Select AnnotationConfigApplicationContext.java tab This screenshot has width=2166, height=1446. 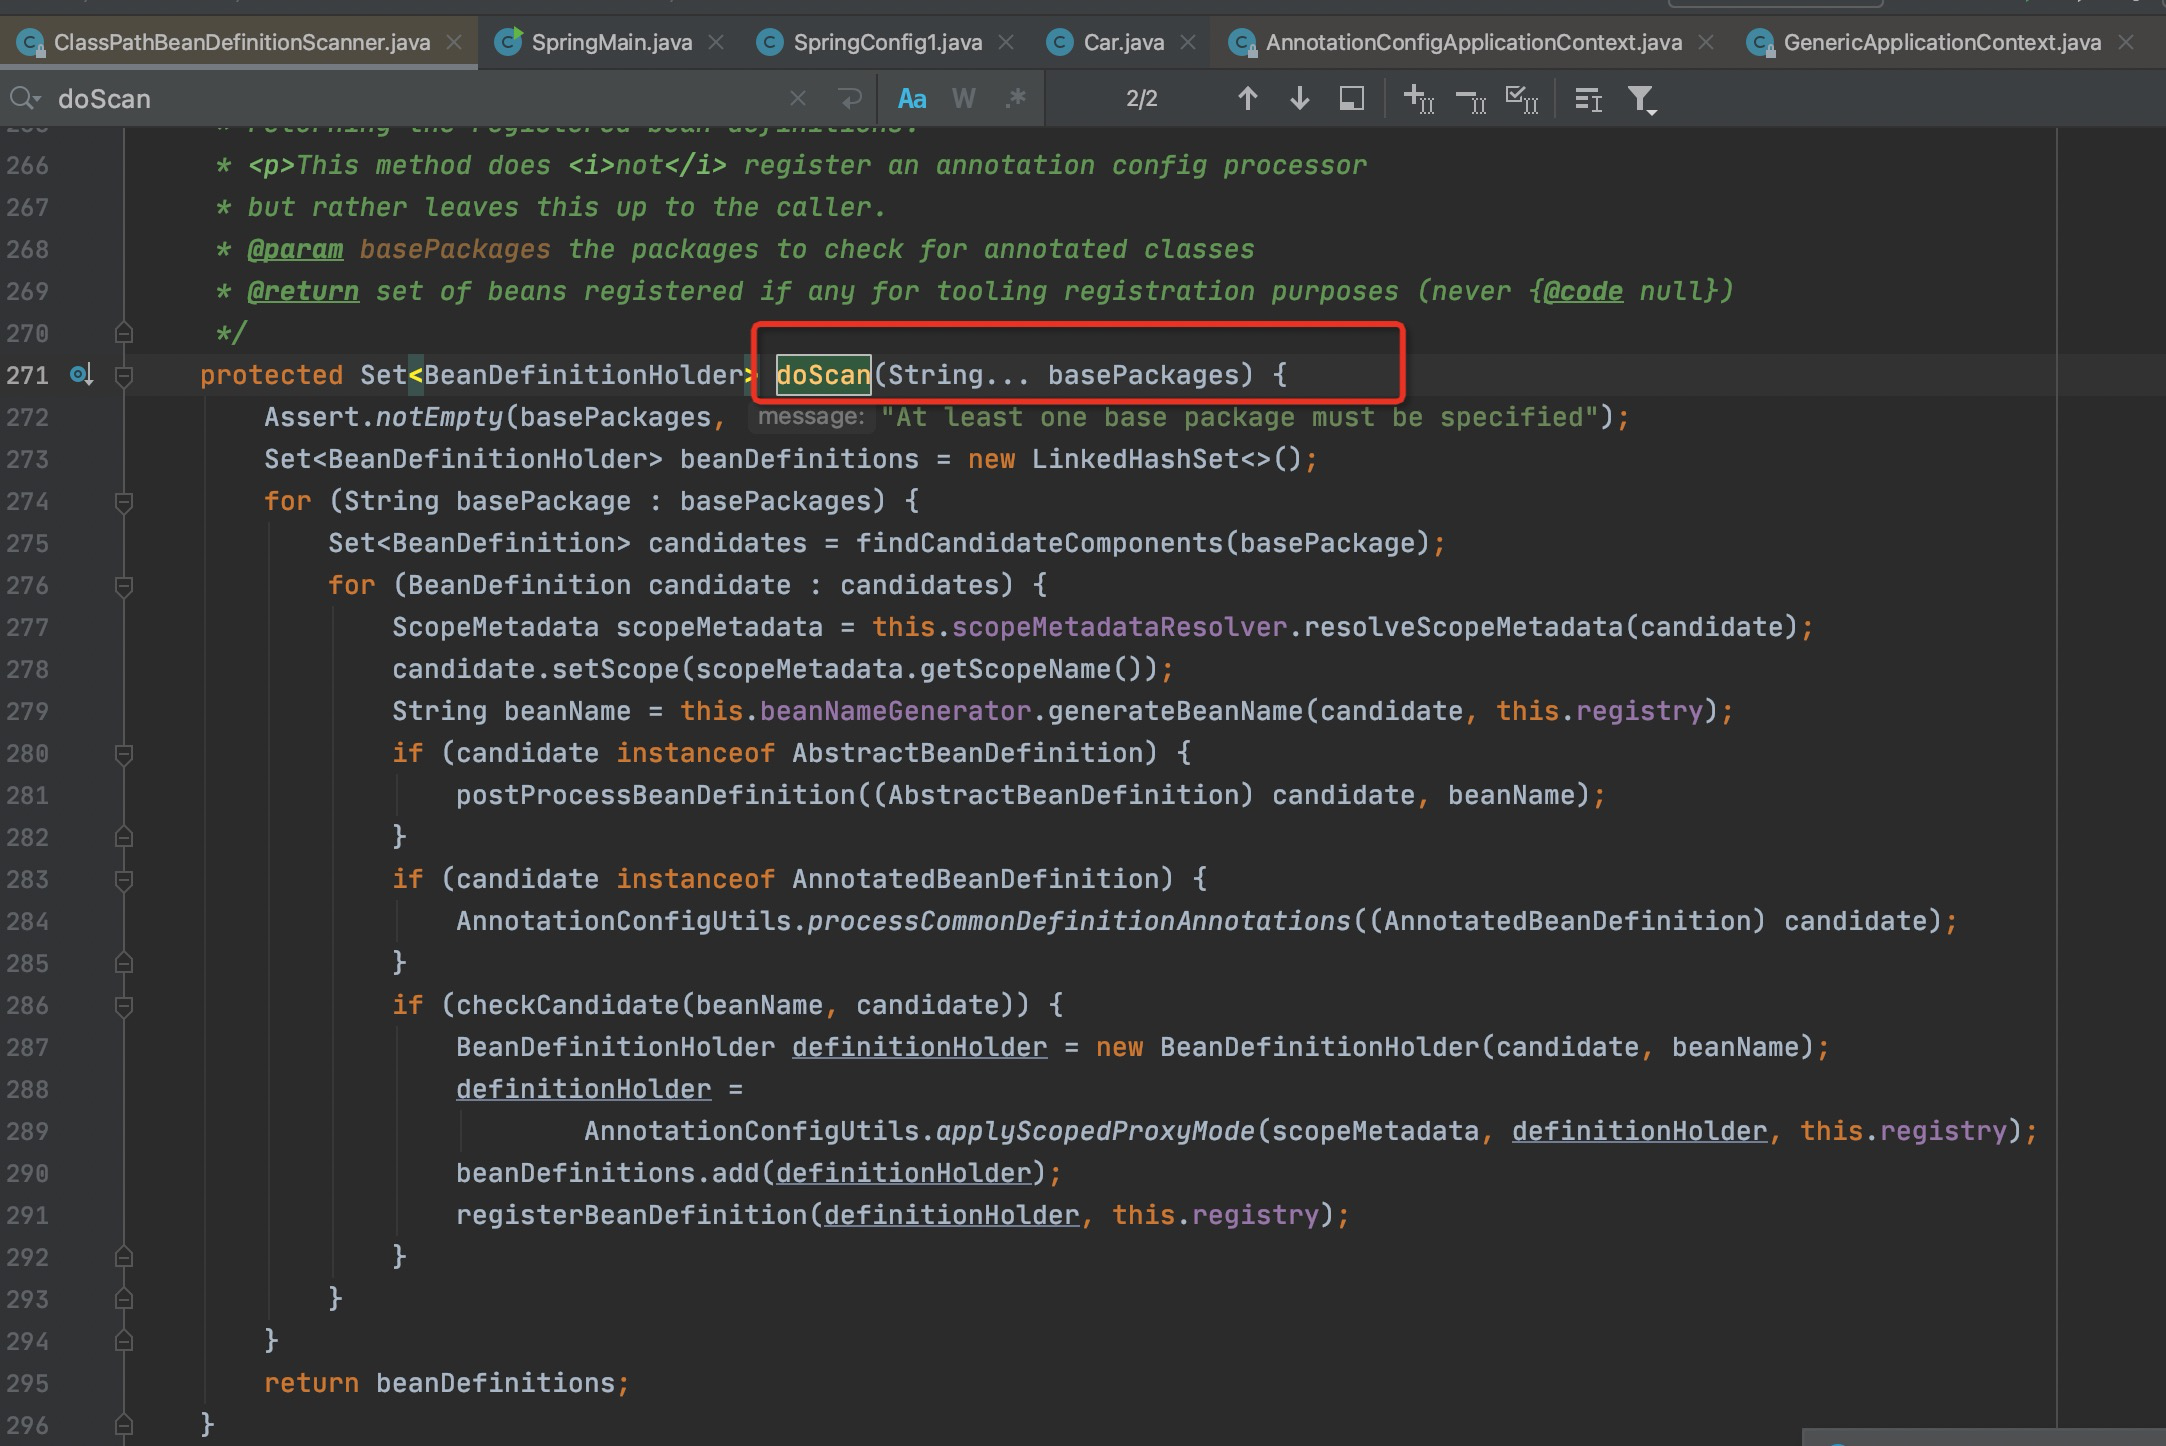1473,43
